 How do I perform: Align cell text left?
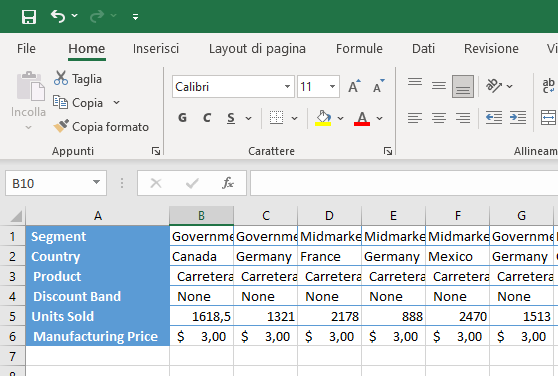point(415,118)
